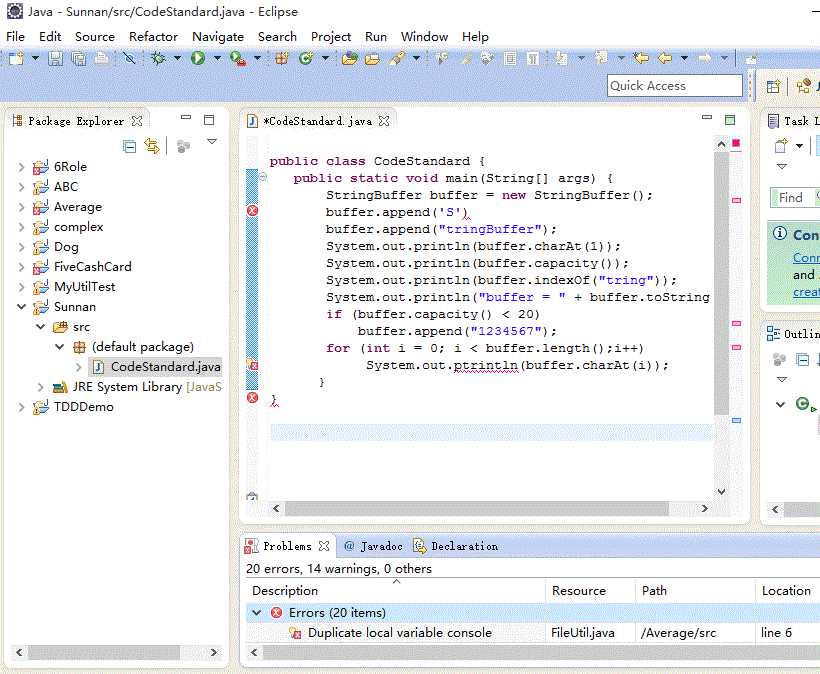Click the Skip All Breakpoints icon
Image resolution: width=820 pixels, height=674 pixels.
tap(129, 58)
